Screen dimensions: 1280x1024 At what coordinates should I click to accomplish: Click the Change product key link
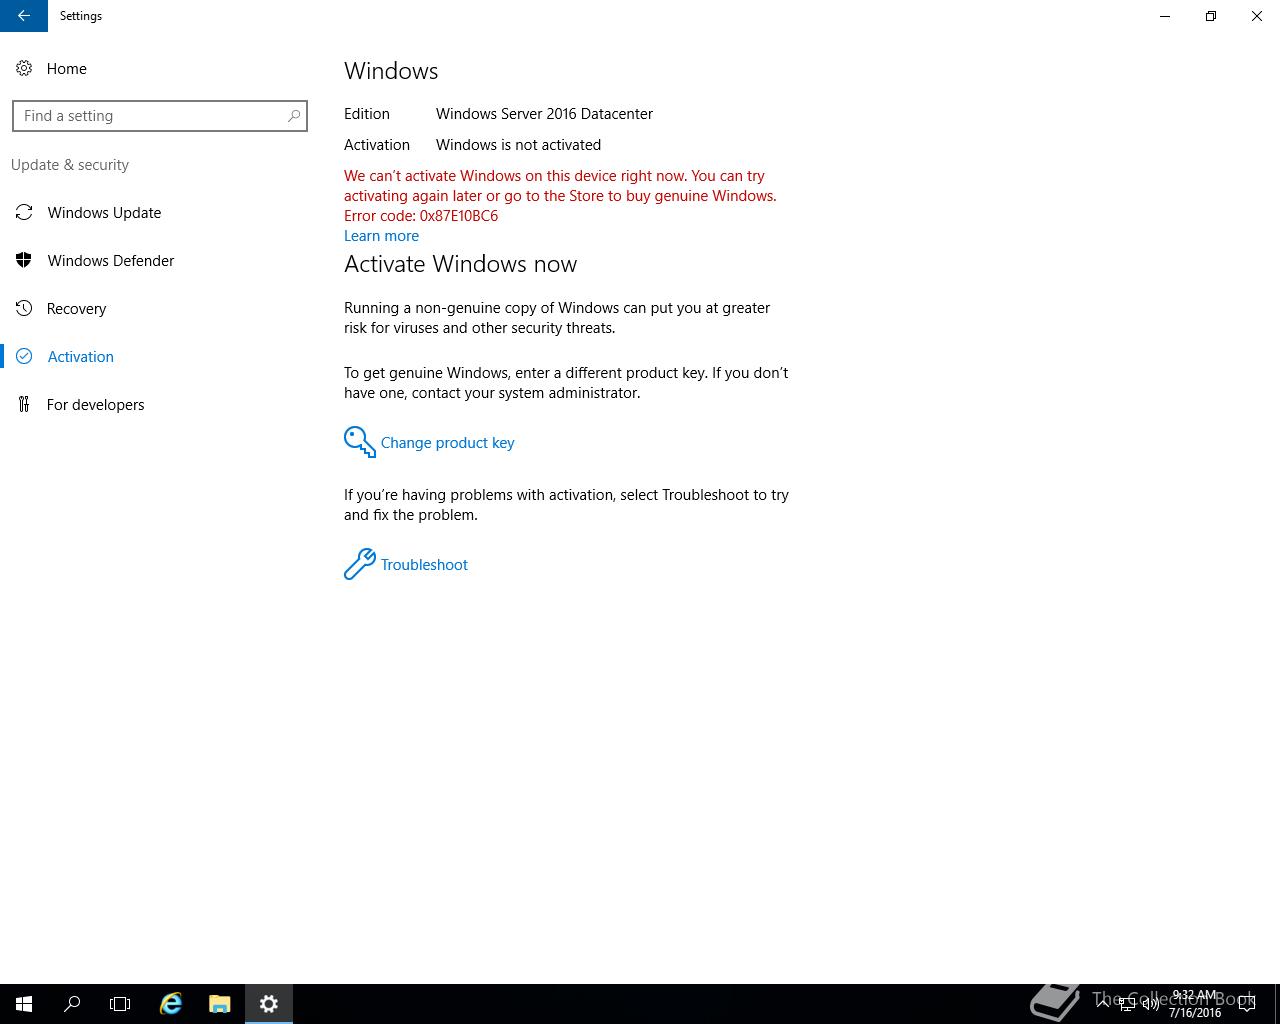pos(447,443)
